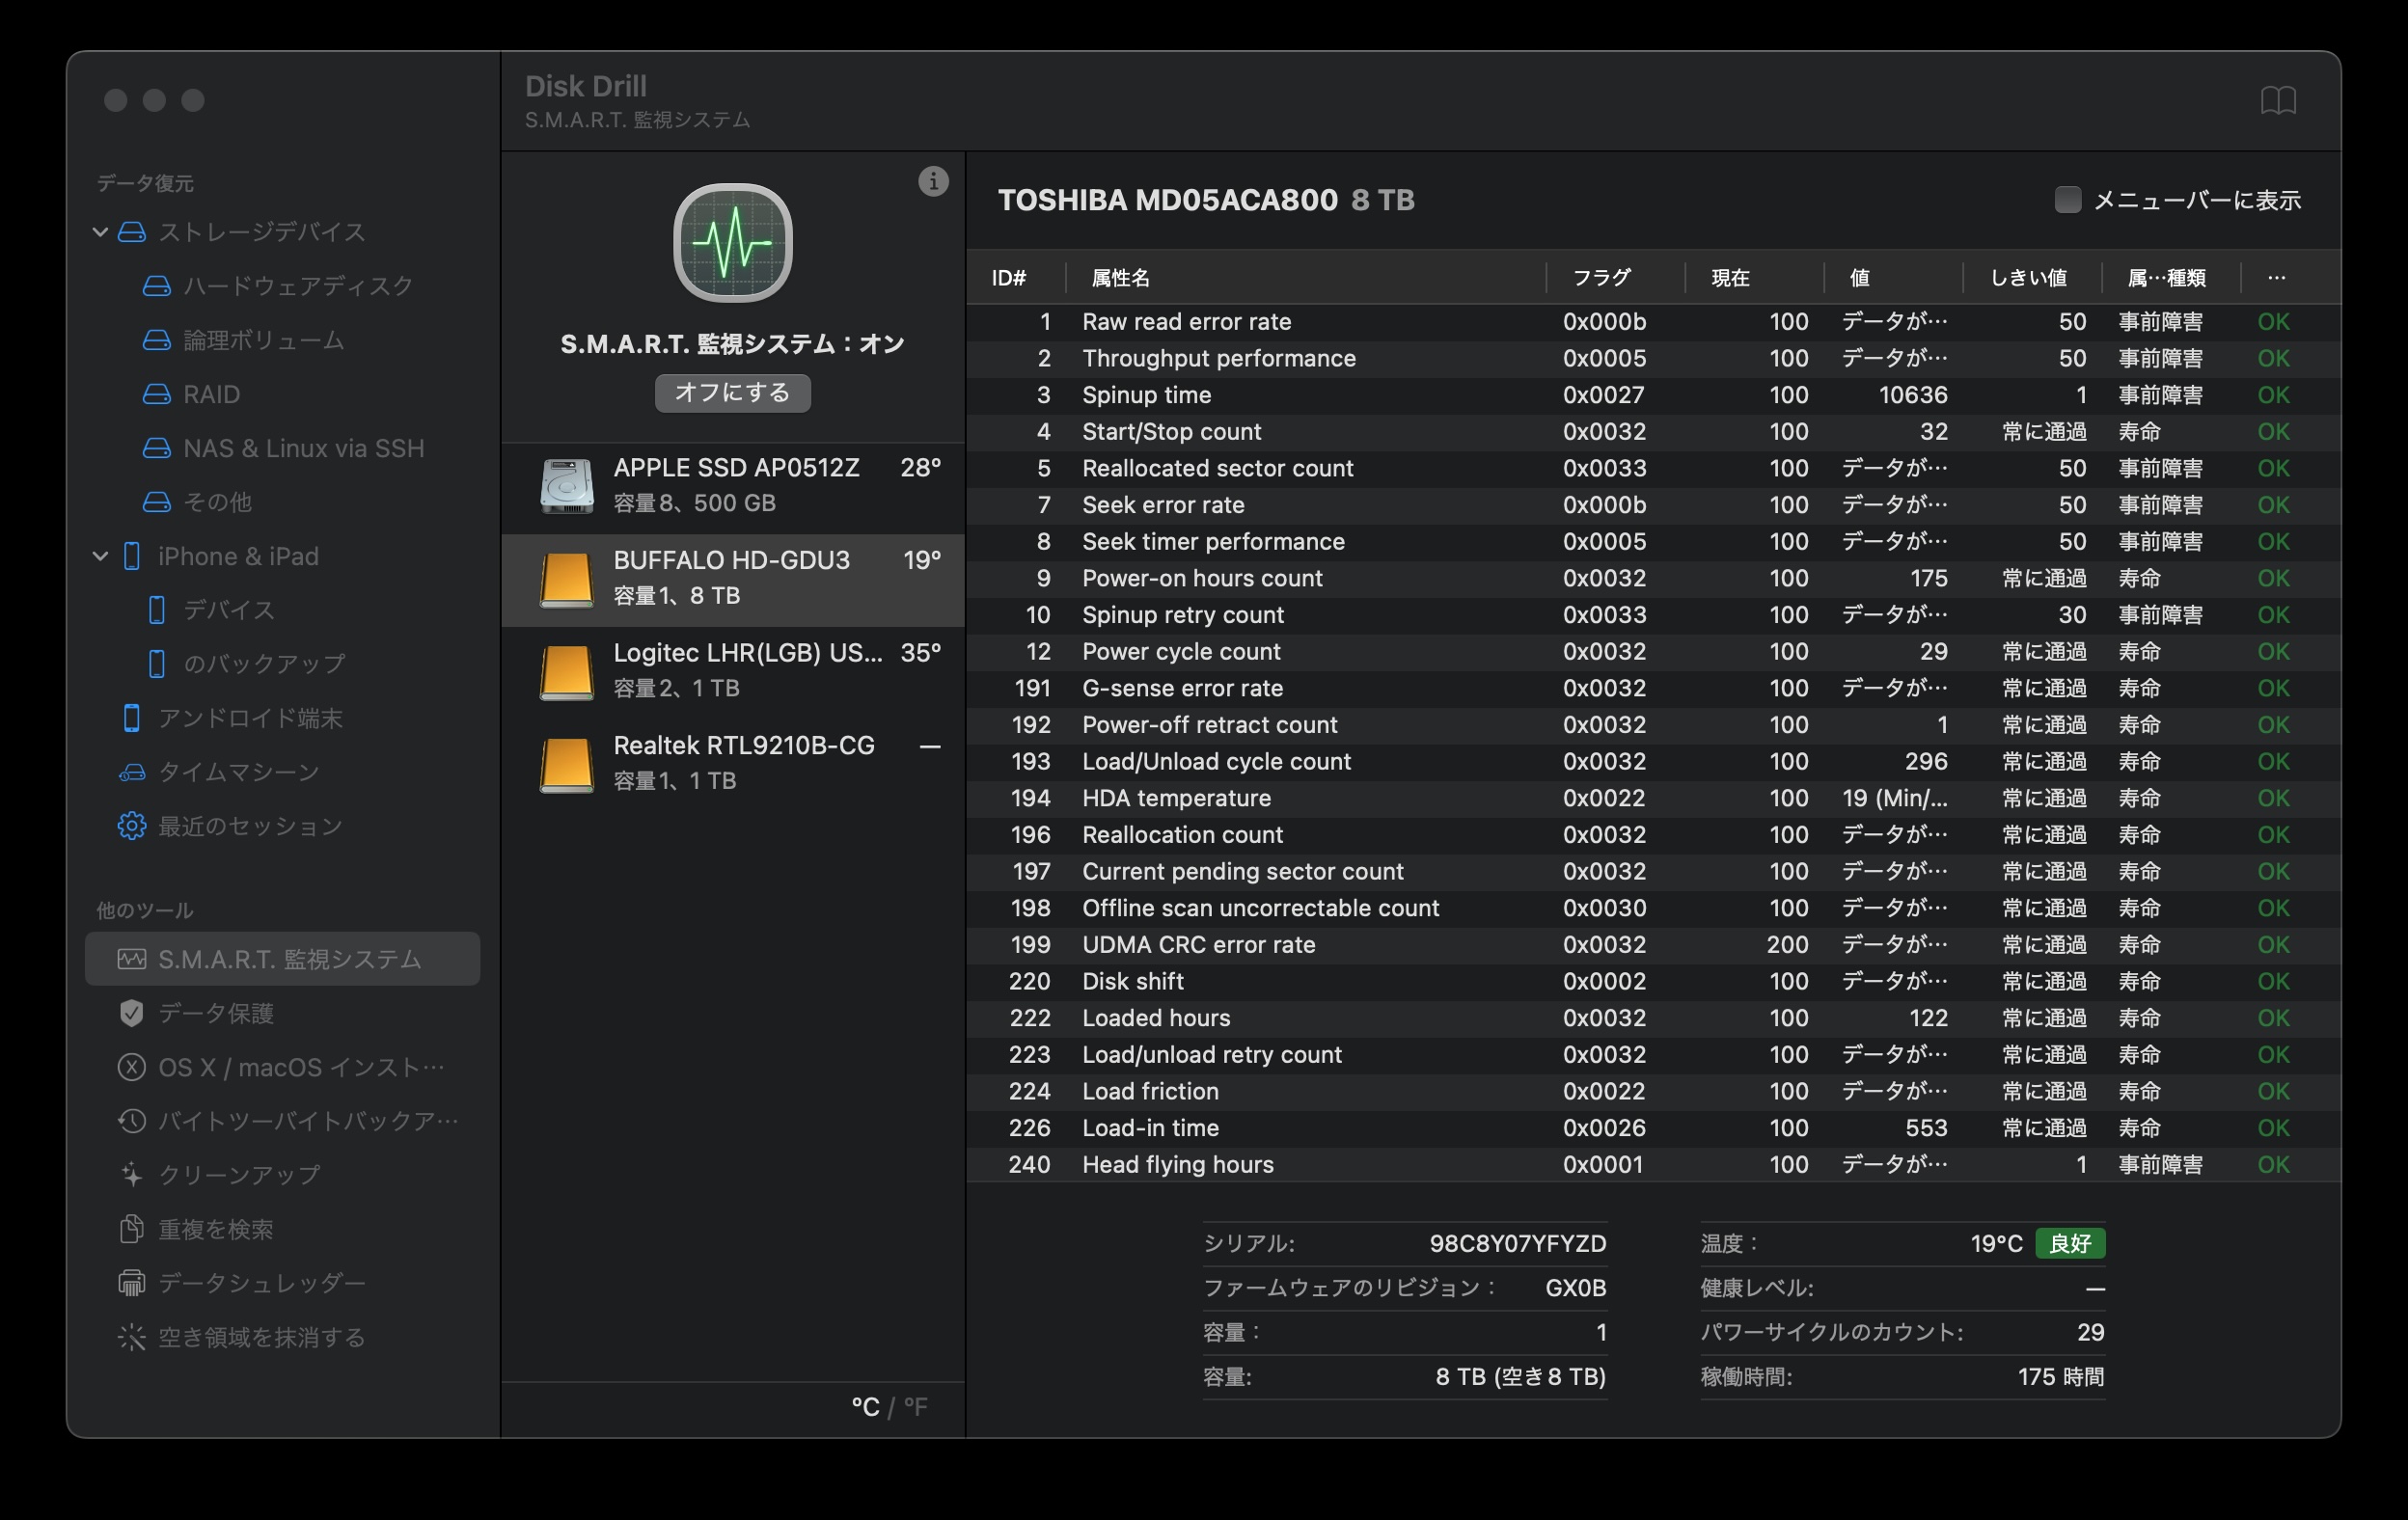Image resolution: width=2408 pixels, height=1520 pixels.
Task: Enable メニューバーに表示 checkbox
Action: (x=2067, y=200)
